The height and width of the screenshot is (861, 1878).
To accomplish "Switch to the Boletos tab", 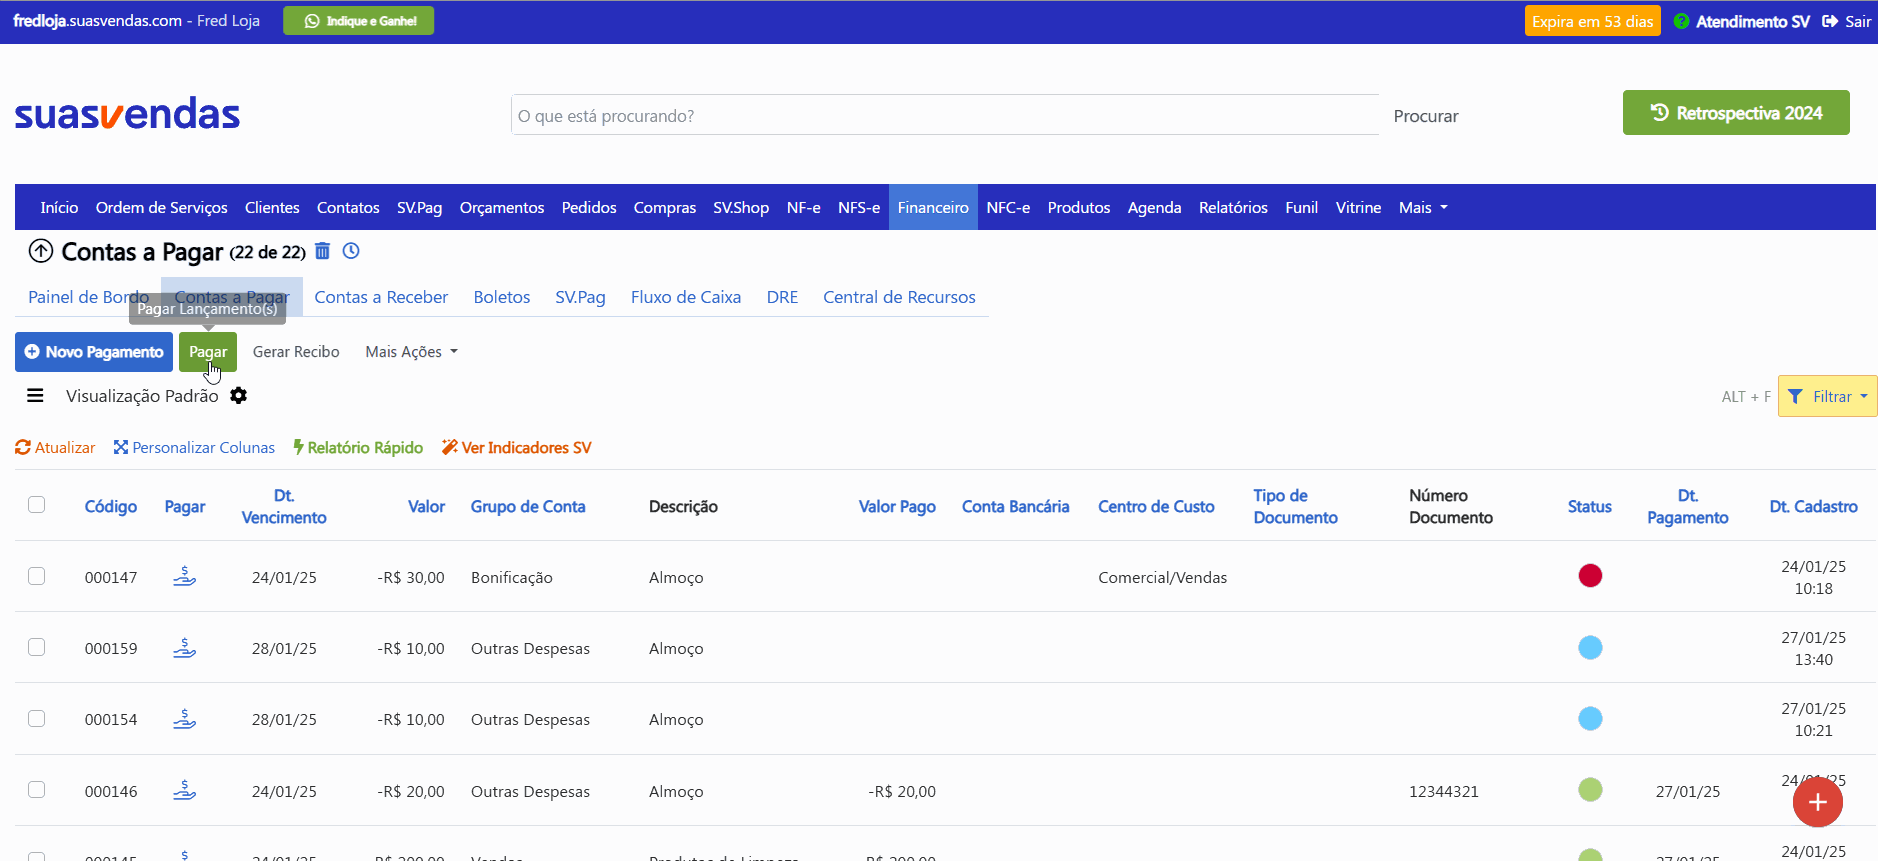I will click(x=502, y=297).
